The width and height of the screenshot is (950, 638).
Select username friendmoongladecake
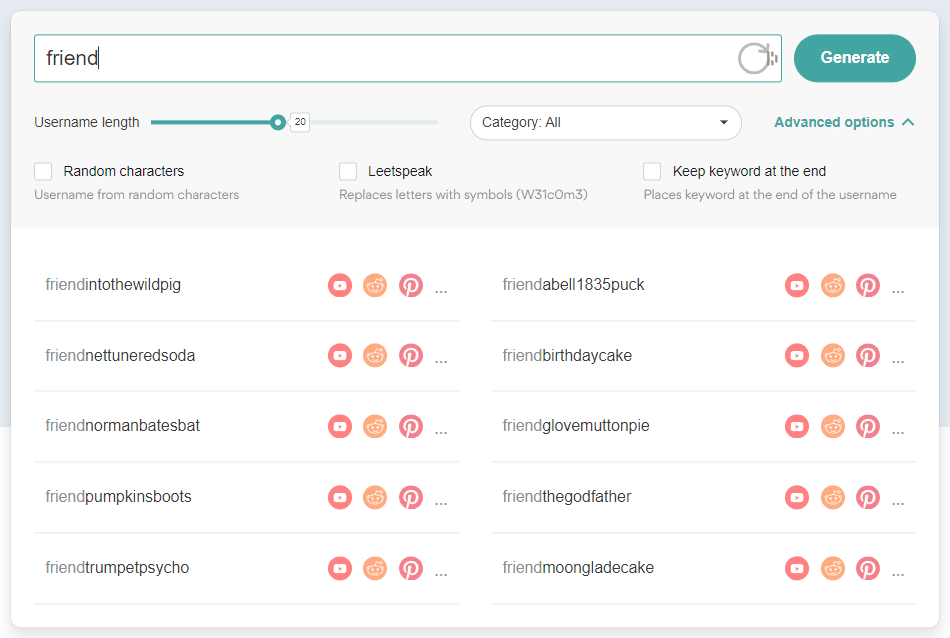(x=578, y=567)
